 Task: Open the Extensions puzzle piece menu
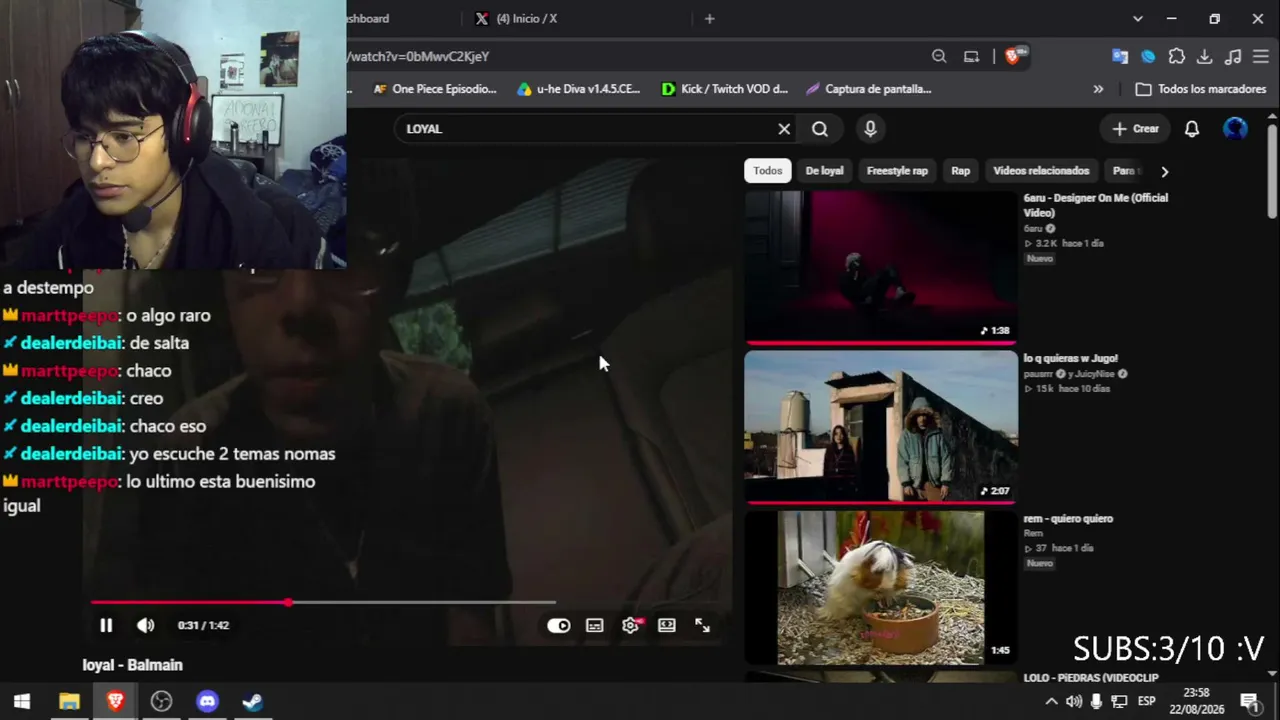[x=1177, y=57]
